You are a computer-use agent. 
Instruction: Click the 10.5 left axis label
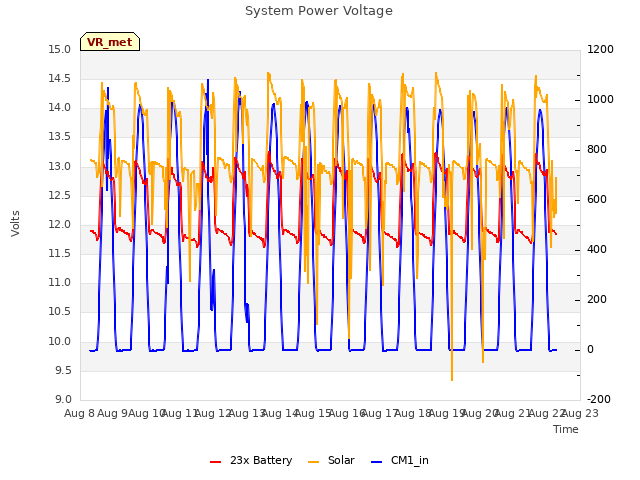pos(60,312)
